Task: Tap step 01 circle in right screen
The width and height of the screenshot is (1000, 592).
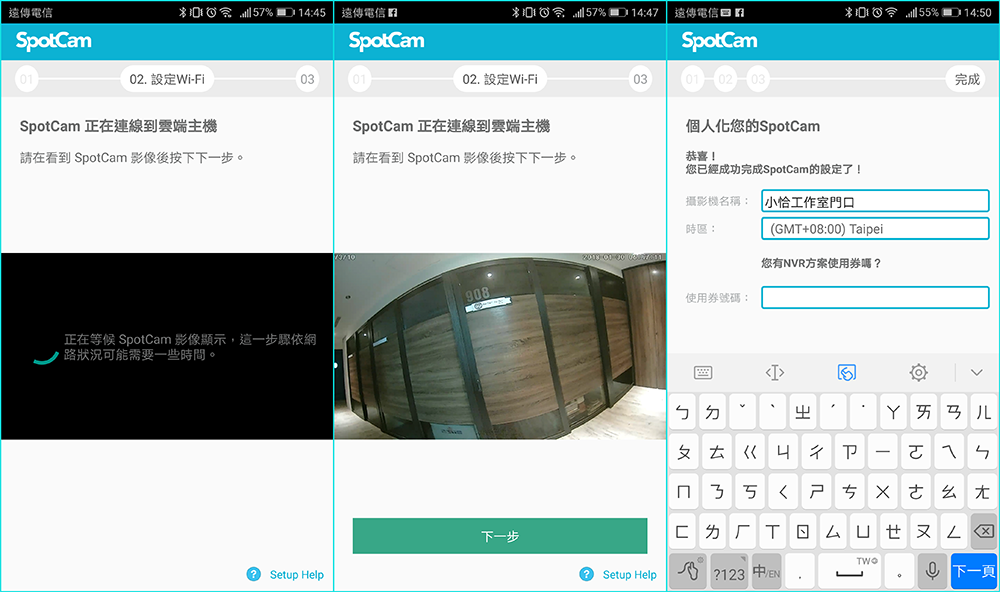Action: click(x=693, y=79)
